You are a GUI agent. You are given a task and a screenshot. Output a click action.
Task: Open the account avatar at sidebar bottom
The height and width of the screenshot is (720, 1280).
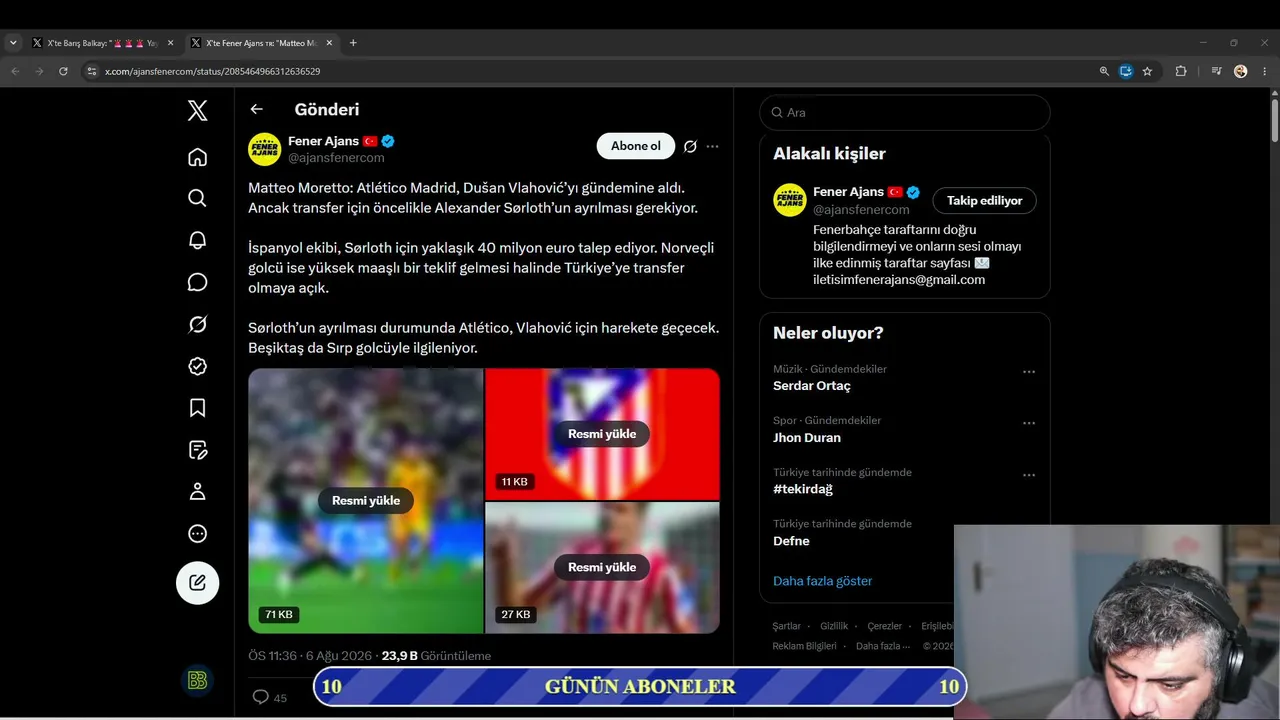pos(198,681)
